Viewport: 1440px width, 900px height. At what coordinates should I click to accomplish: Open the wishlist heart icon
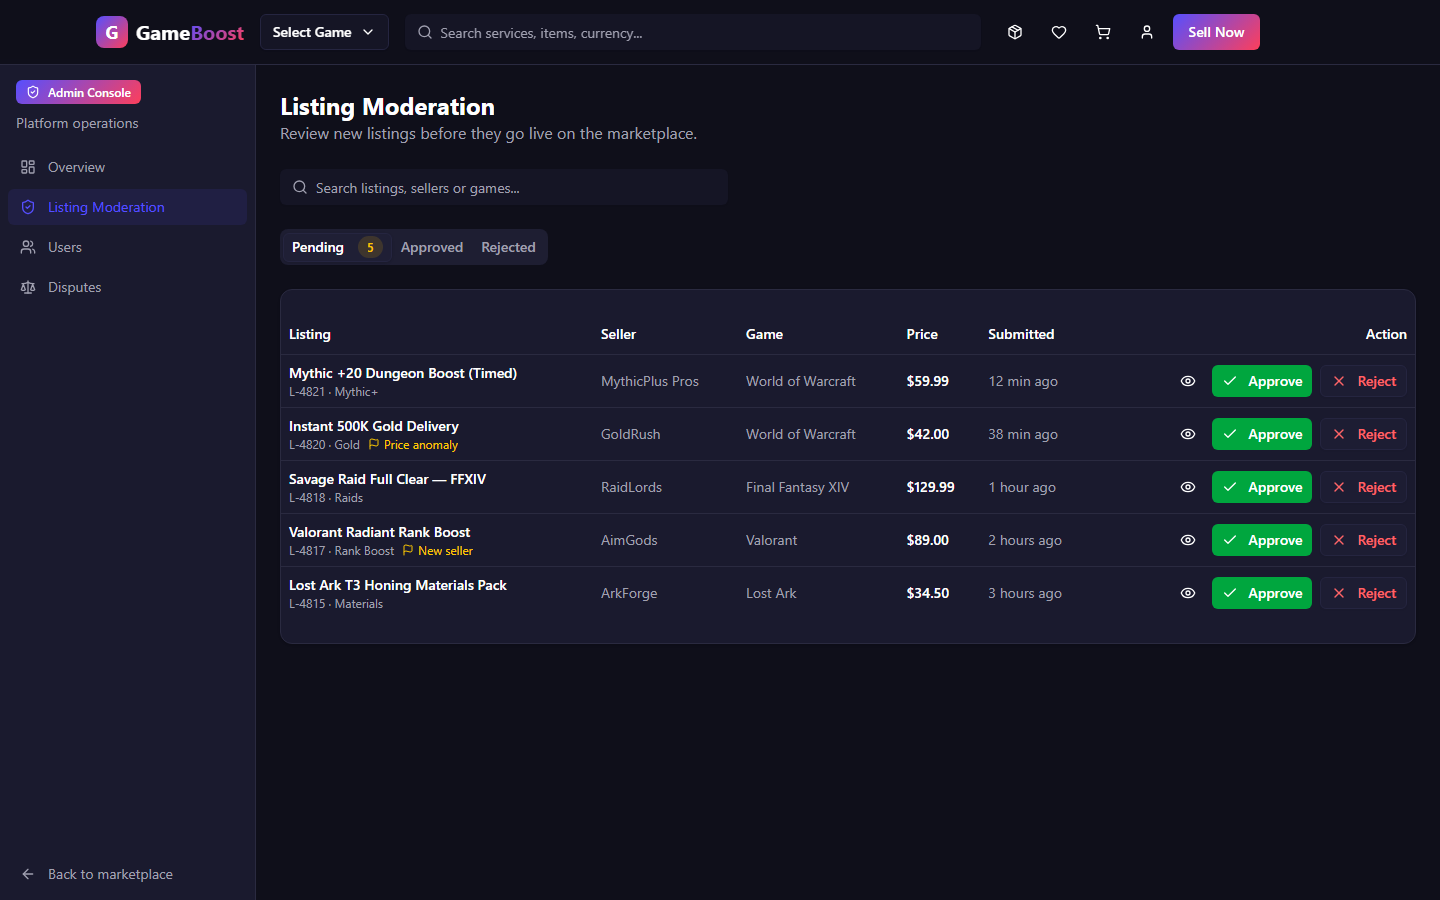pyautogui.click(x=1059, y=32)
